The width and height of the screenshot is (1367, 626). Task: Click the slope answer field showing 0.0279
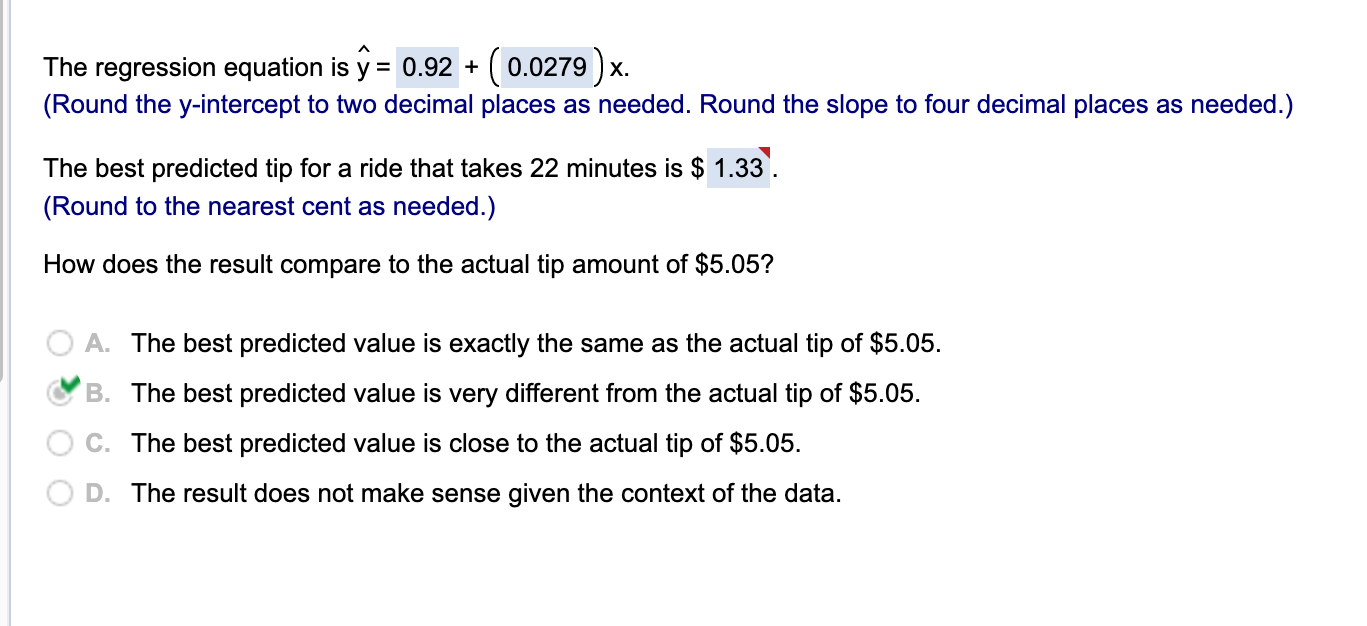pyautogui.click(x=548, y=66)
